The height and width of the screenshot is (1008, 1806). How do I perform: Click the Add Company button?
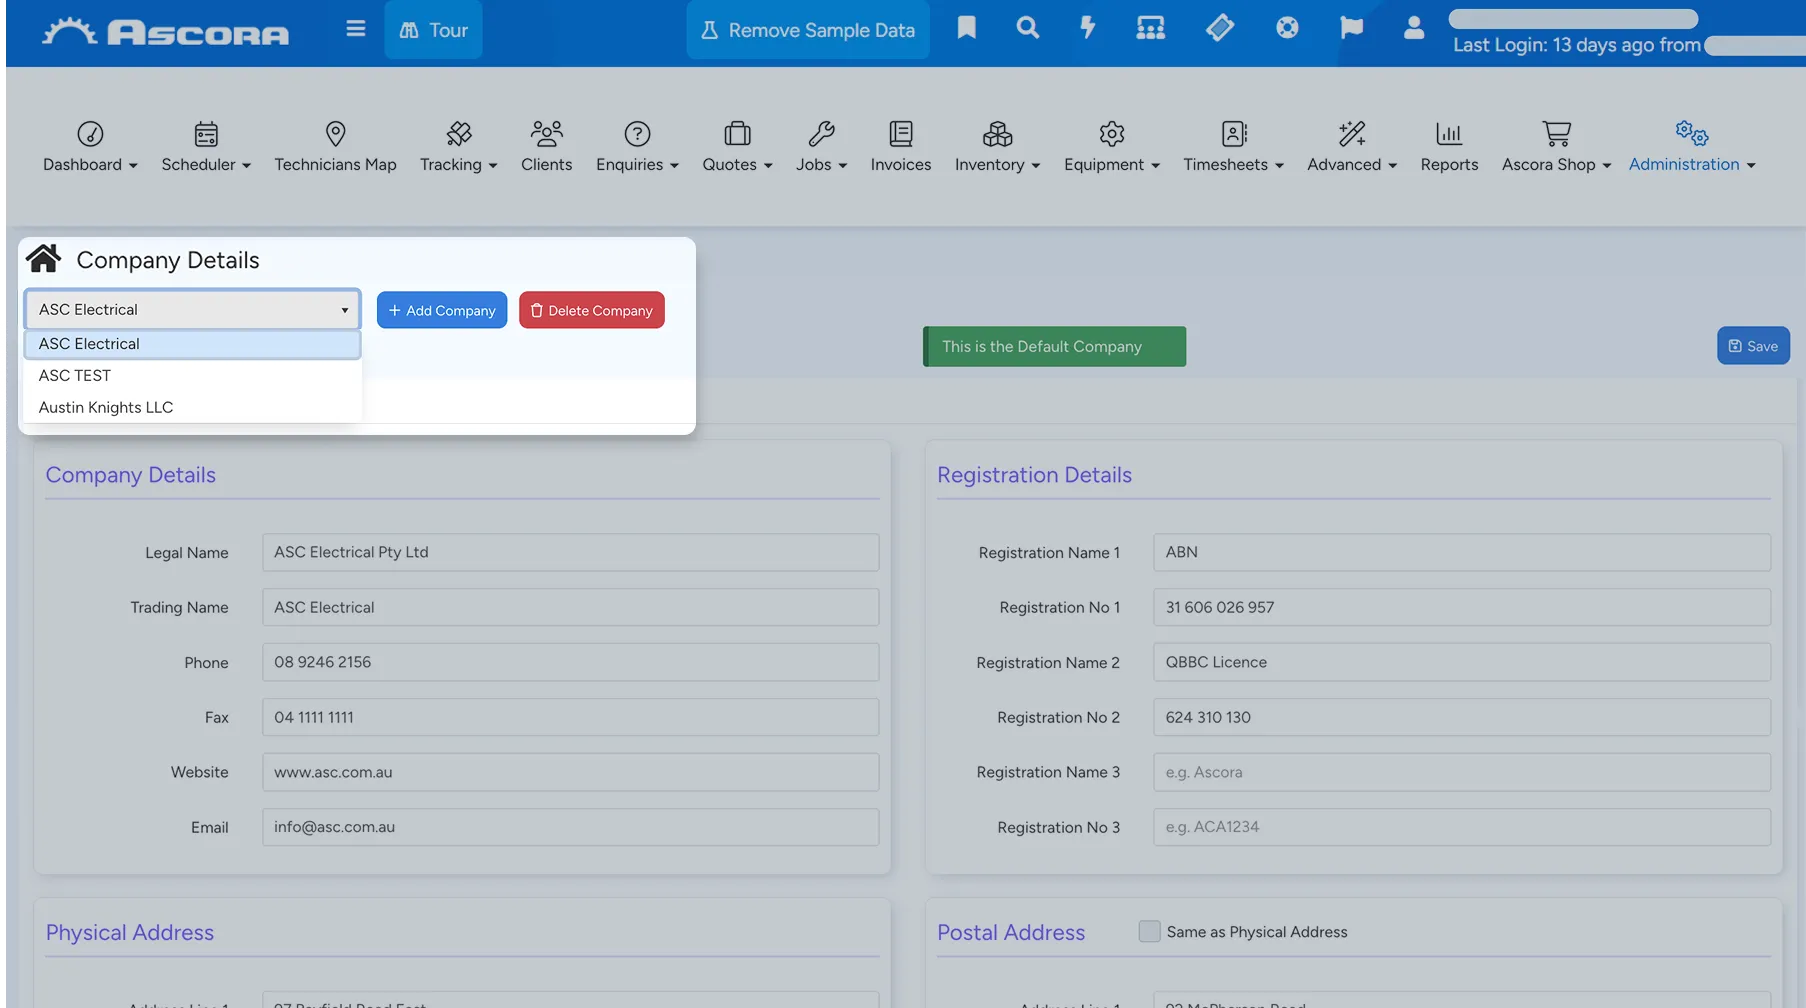(x=442, y=310)
